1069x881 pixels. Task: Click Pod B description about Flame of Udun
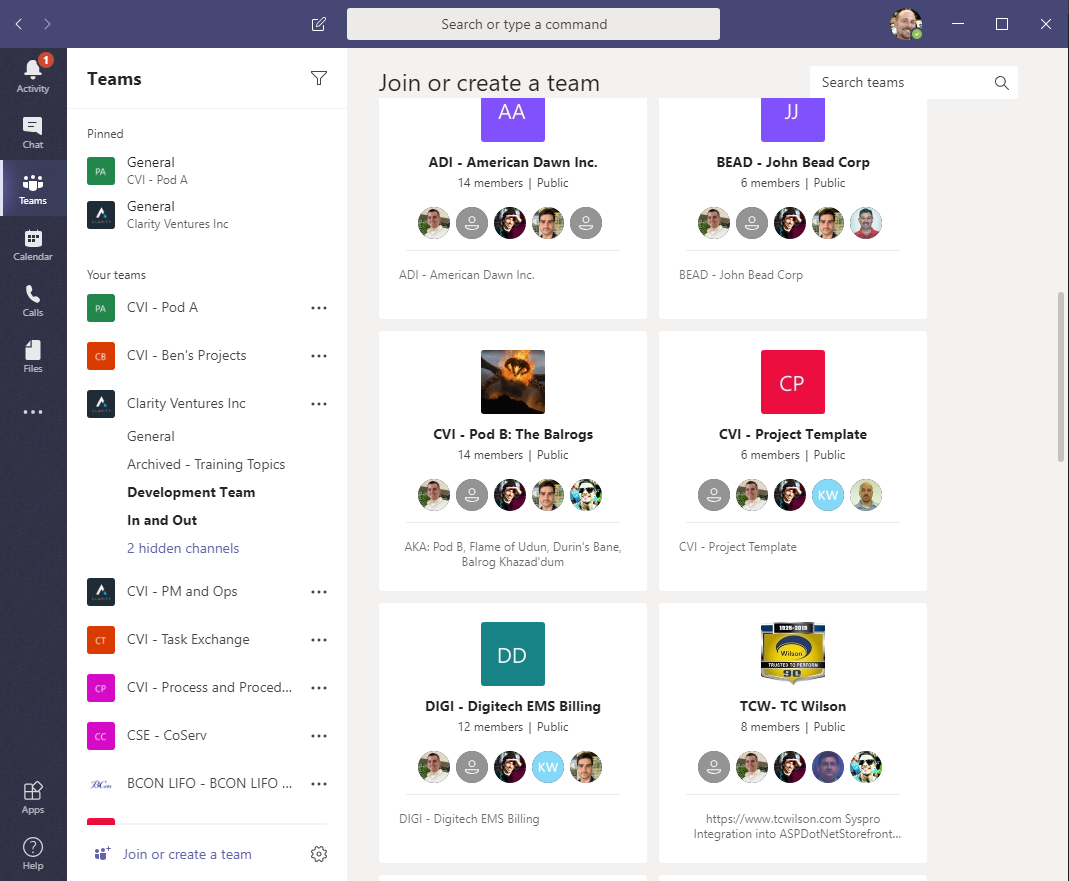pyautogui.click(x=513, y=554)
